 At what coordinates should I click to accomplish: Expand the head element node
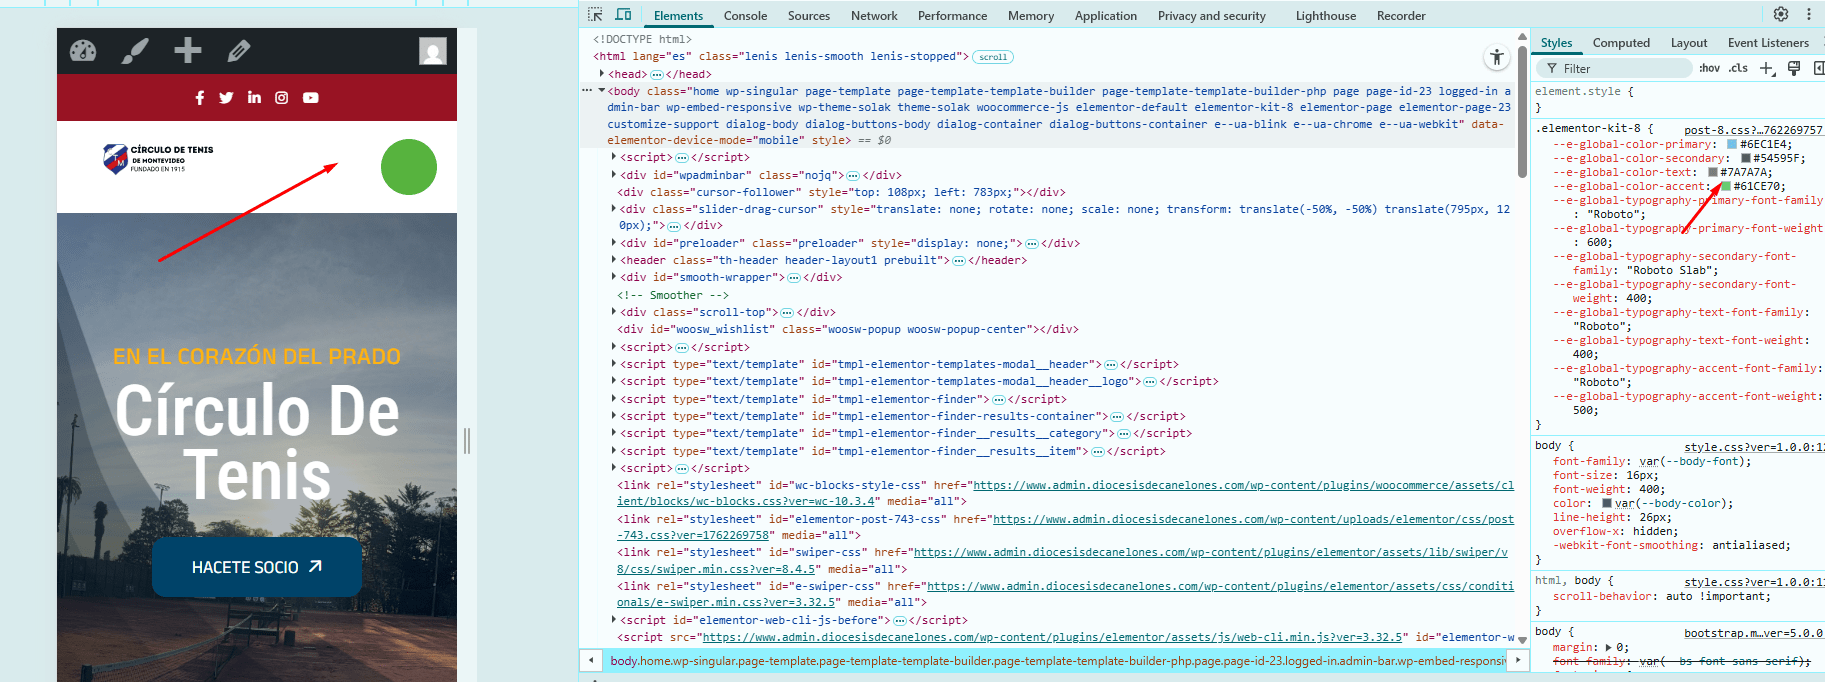602,74
